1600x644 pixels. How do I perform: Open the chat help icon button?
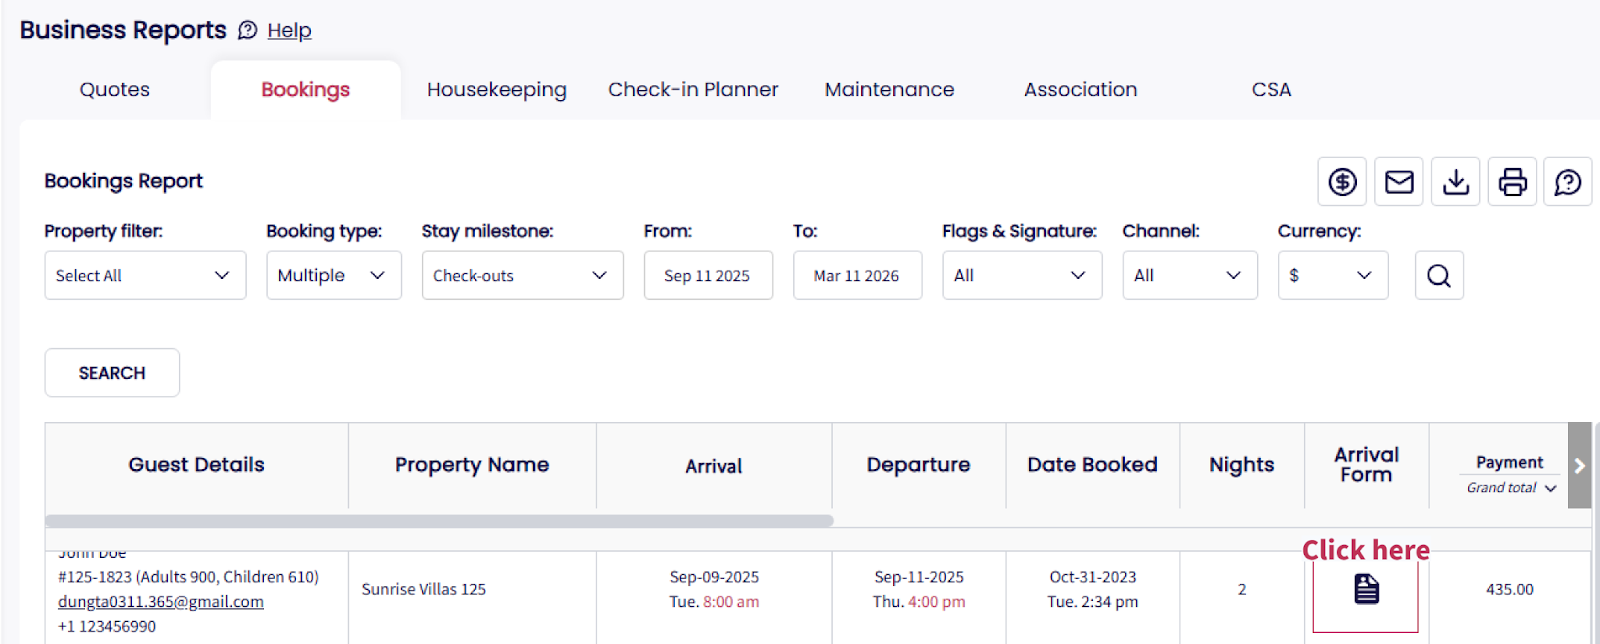[1568, 182]
